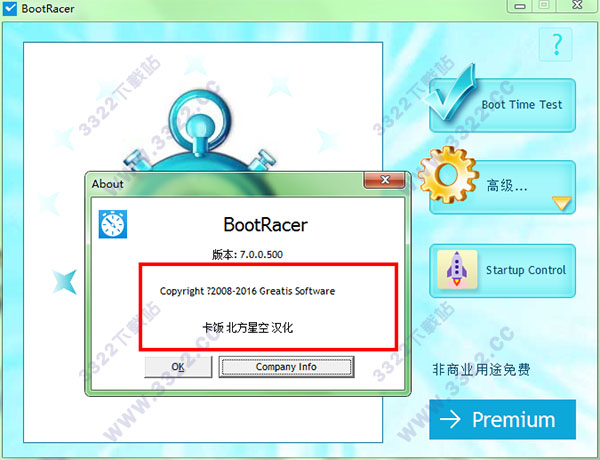Click the BootRacer heading in About dialog
This screenshot has height=460, width=600.
click(265, 225)
